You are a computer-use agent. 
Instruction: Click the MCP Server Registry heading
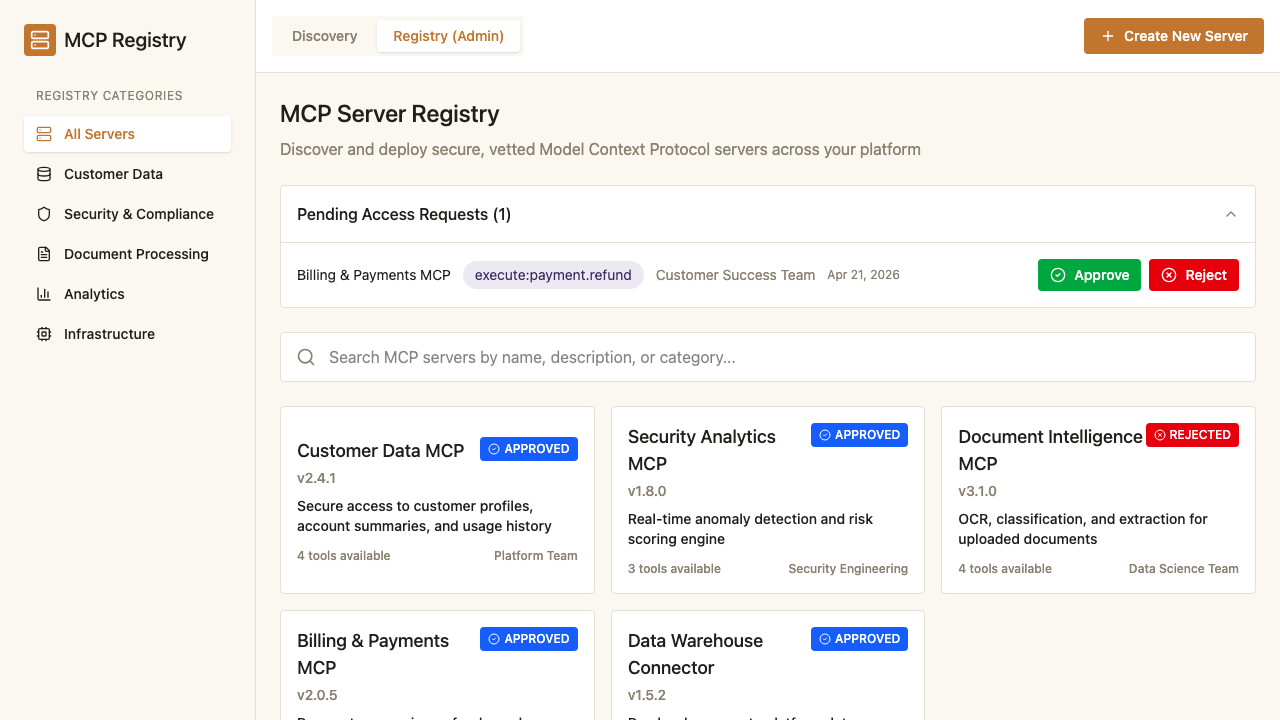point(390,114)
